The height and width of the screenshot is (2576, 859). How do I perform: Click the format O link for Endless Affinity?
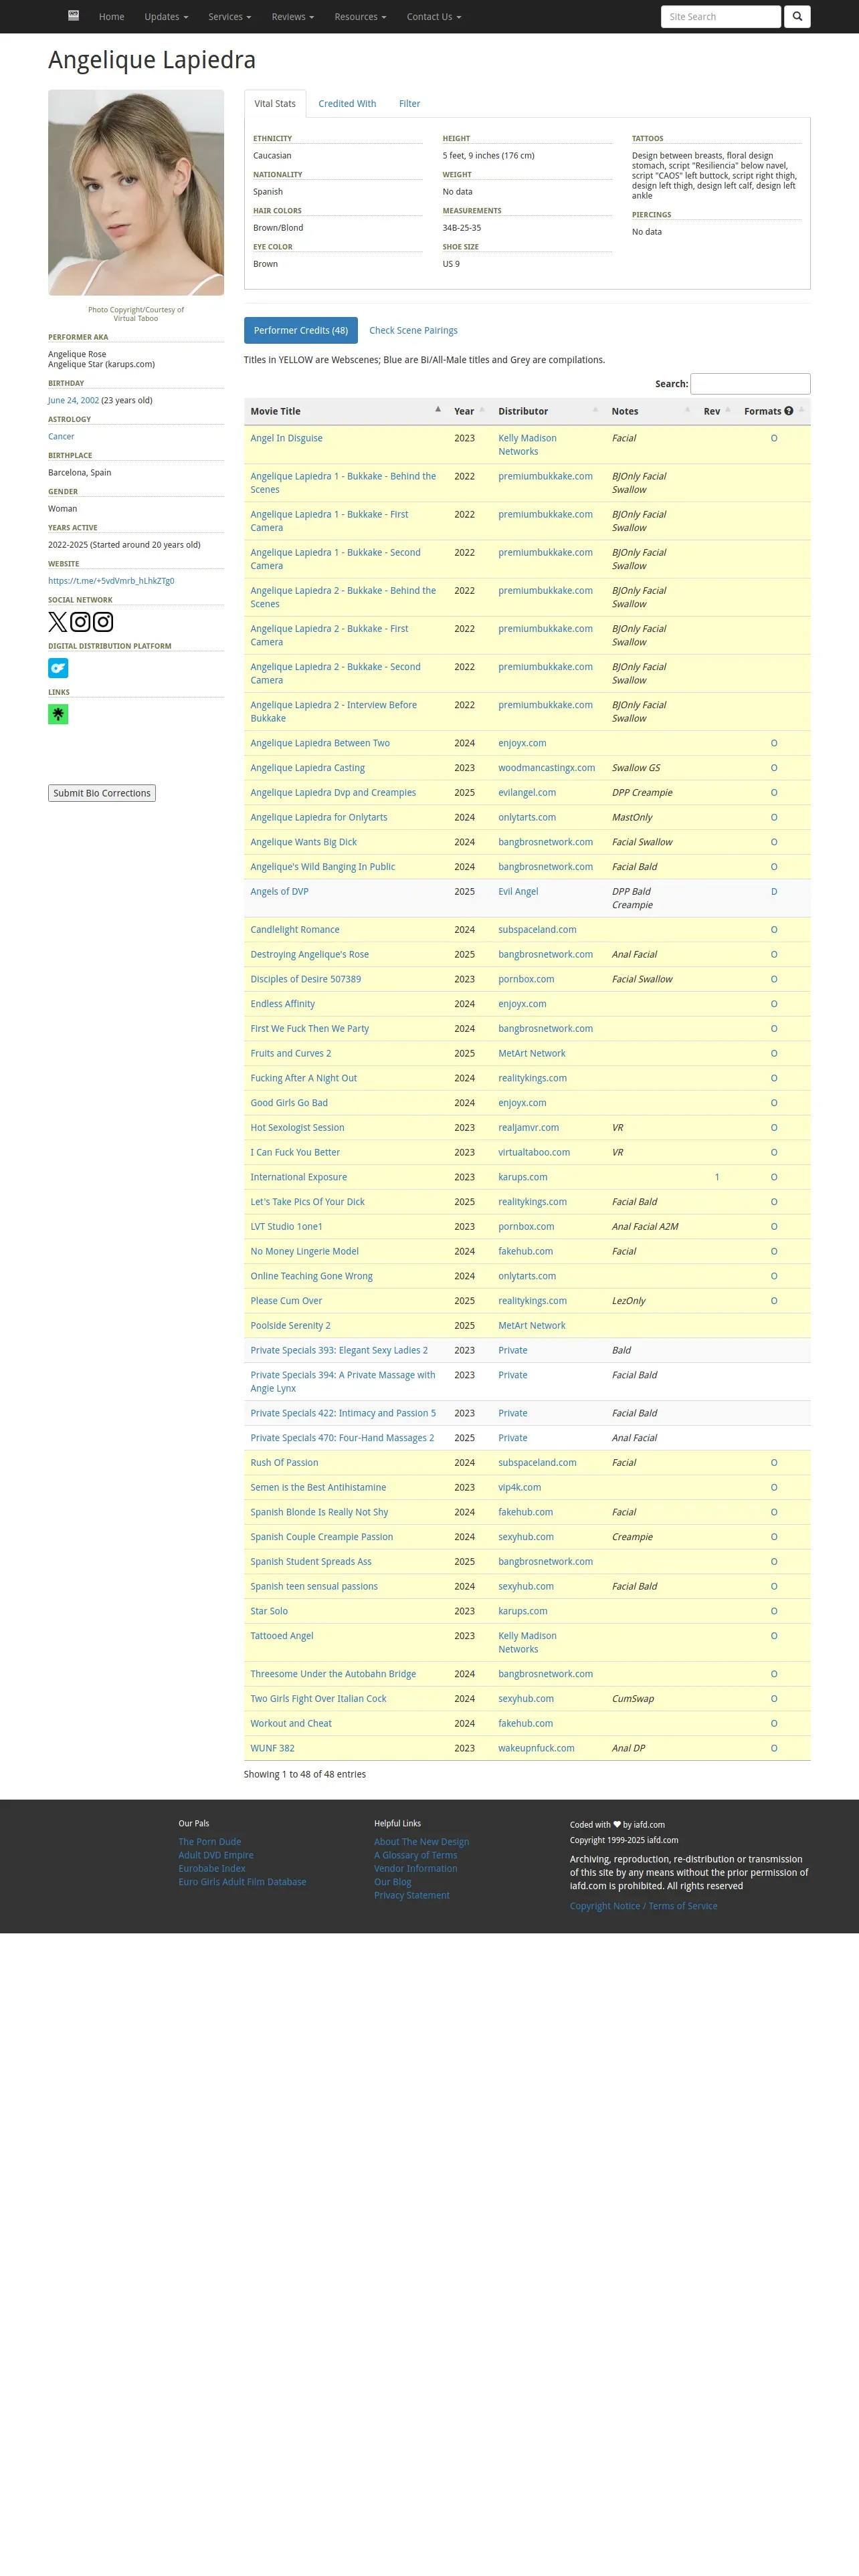pos(774,1003)
